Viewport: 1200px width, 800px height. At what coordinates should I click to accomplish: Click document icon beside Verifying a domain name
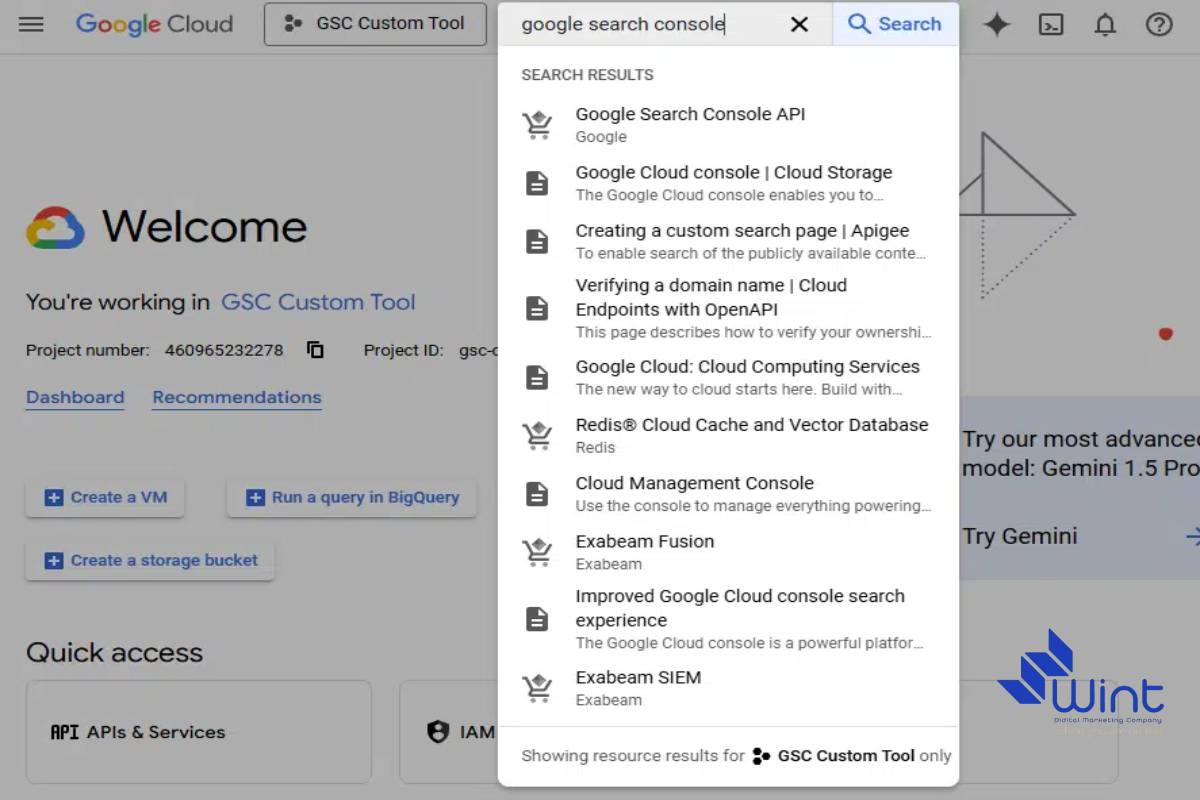point(537,308)
